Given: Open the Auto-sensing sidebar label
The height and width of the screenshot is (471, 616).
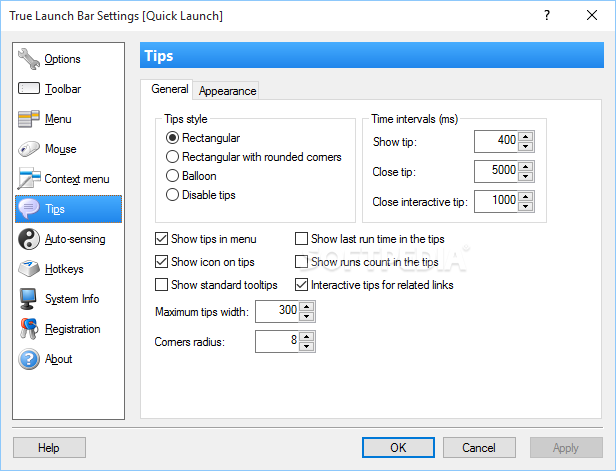Looking at the screenshot, I should [x=75, y=239].
